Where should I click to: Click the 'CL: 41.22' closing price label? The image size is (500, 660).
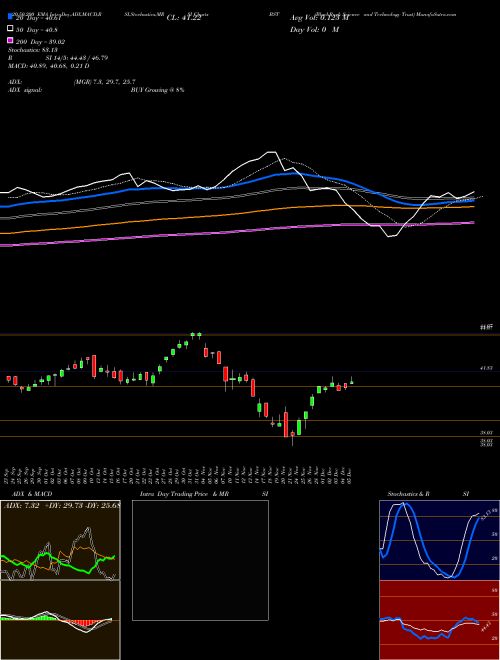click(184, 18)
